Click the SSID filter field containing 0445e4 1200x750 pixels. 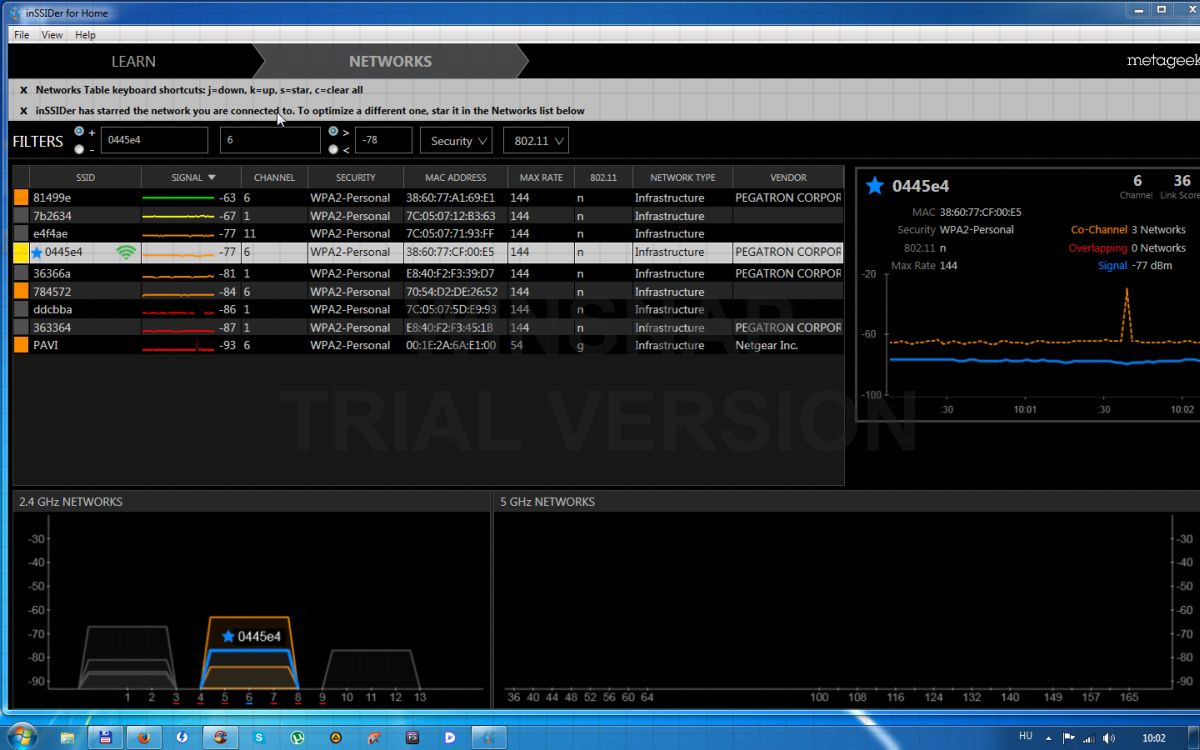click(154, 141)
